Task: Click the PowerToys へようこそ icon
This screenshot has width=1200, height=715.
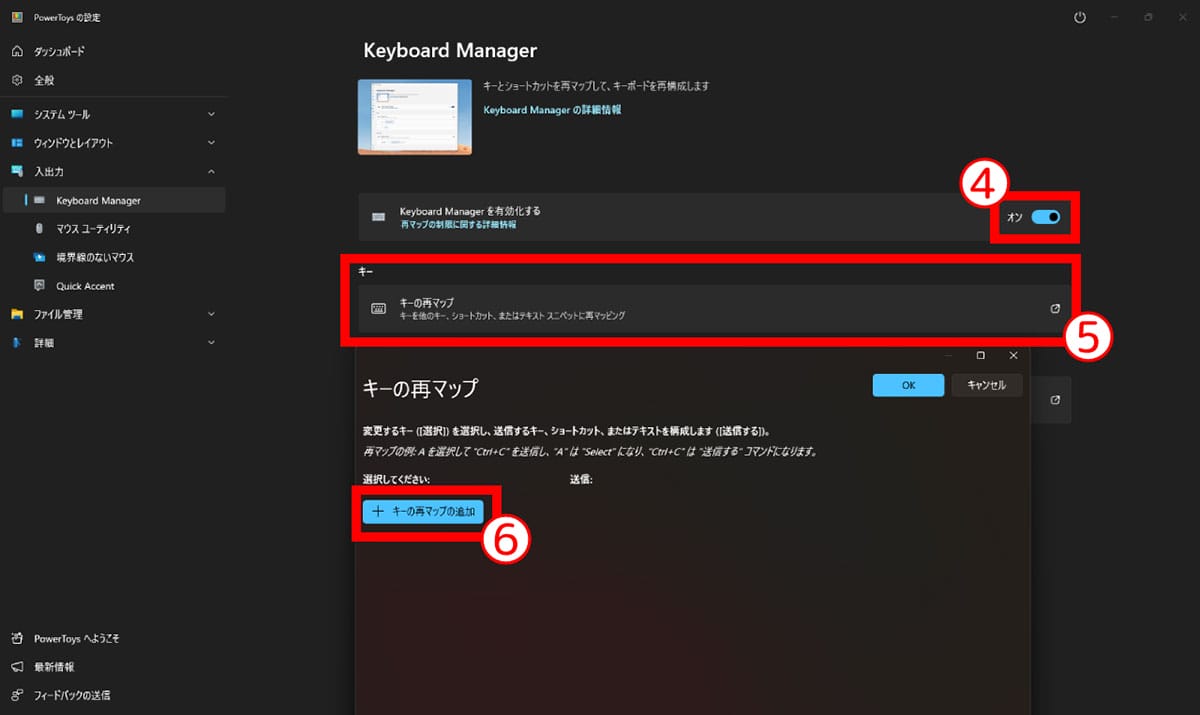Action: point(17,638)
